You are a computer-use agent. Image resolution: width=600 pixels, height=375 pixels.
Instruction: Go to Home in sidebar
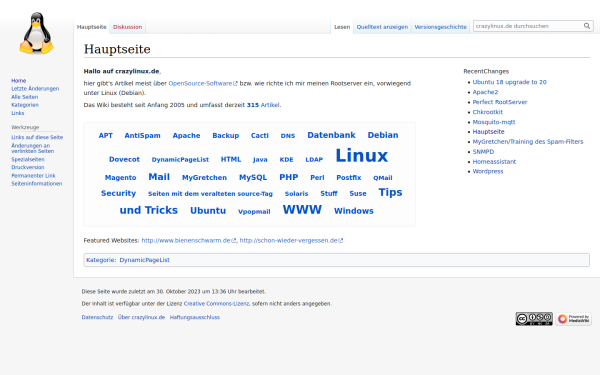click(19, 81)
